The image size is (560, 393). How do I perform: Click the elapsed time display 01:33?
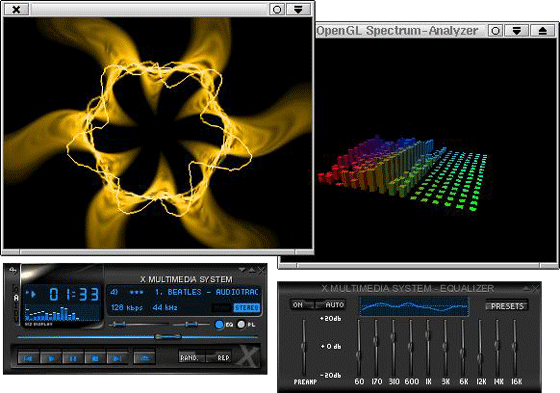tap(74, 294)
